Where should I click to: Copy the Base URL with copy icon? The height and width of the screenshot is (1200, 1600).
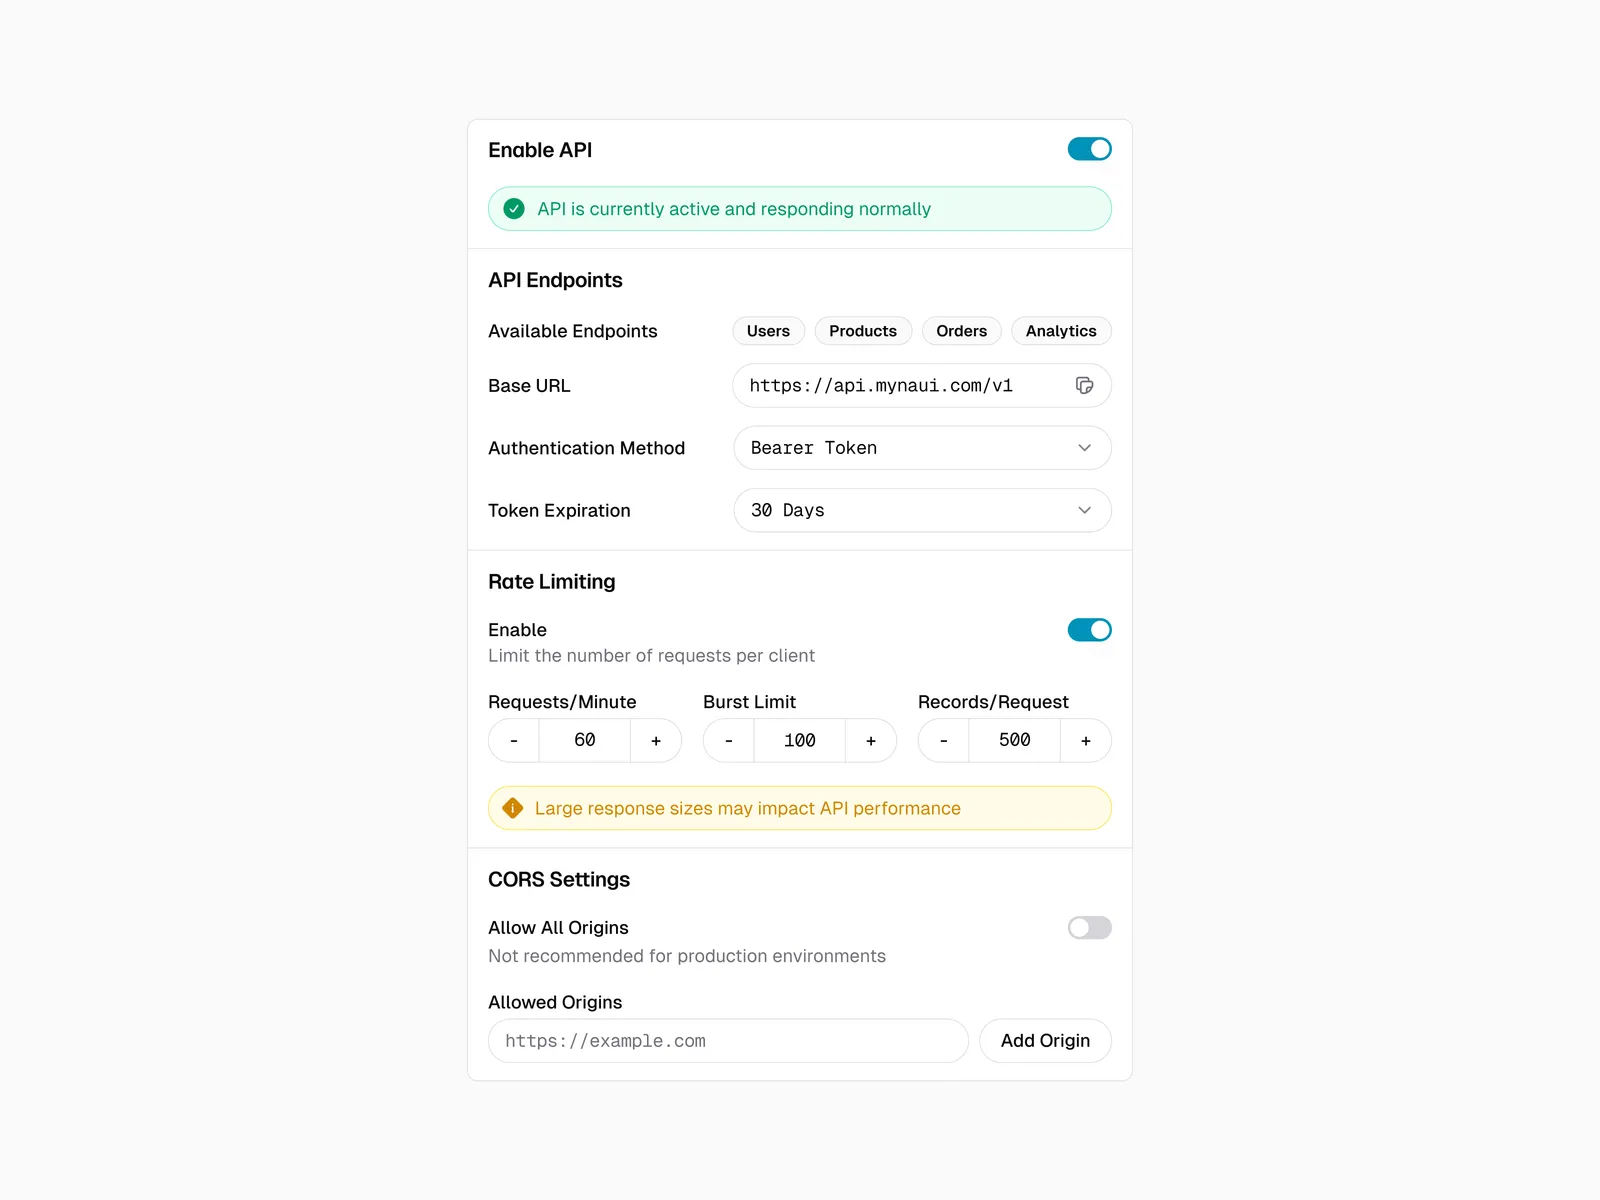(x=1084, y=386)
